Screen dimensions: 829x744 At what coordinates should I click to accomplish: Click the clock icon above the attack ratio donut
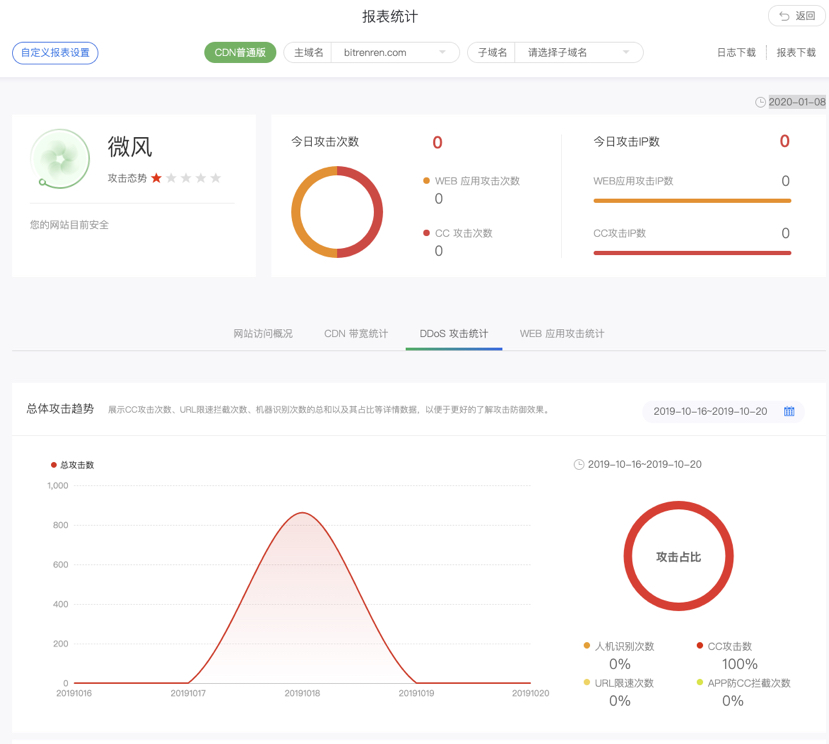click(x=579, y=465)
